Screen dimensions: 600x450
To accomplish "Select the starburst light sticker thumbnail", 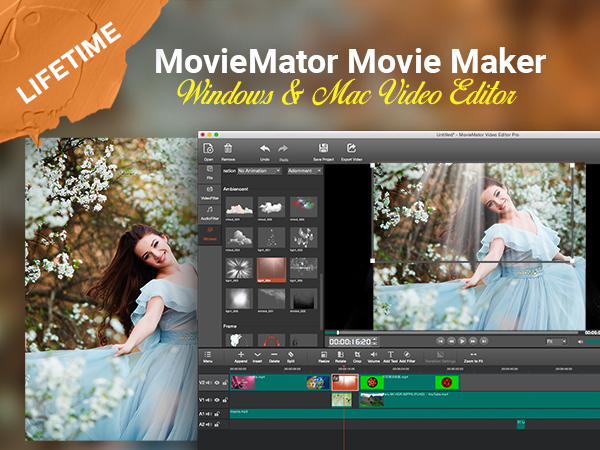I will pyautogui.click(x=239, y=269).
